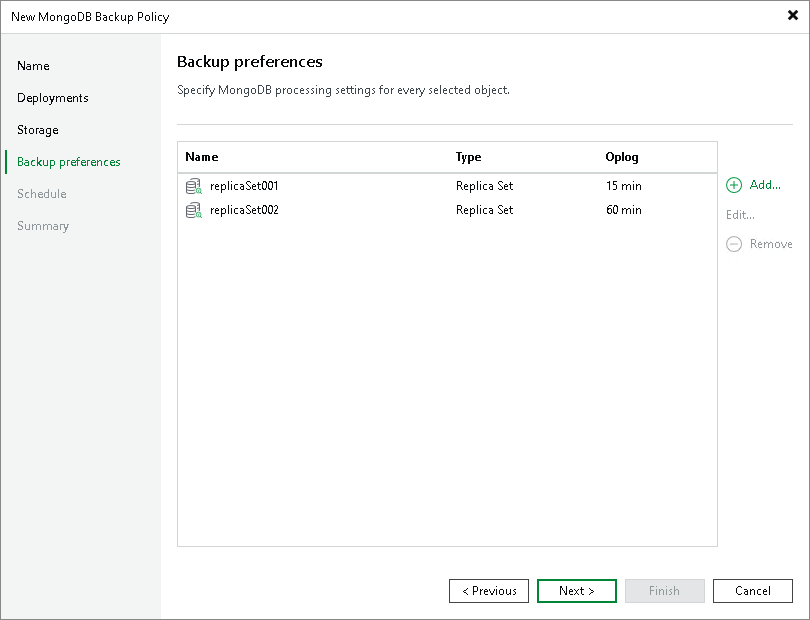Sort by the Oplog column header
Screen dimensions: 810x620
click(x=622, y=157)
